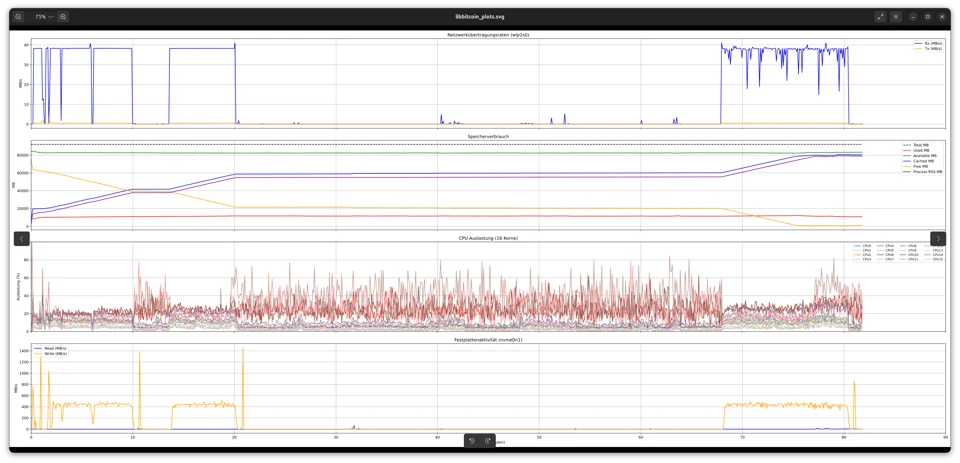
Task: Click the 80000 tick on memory chart axis
Action: pyautogui.click(x=23, y=155)
